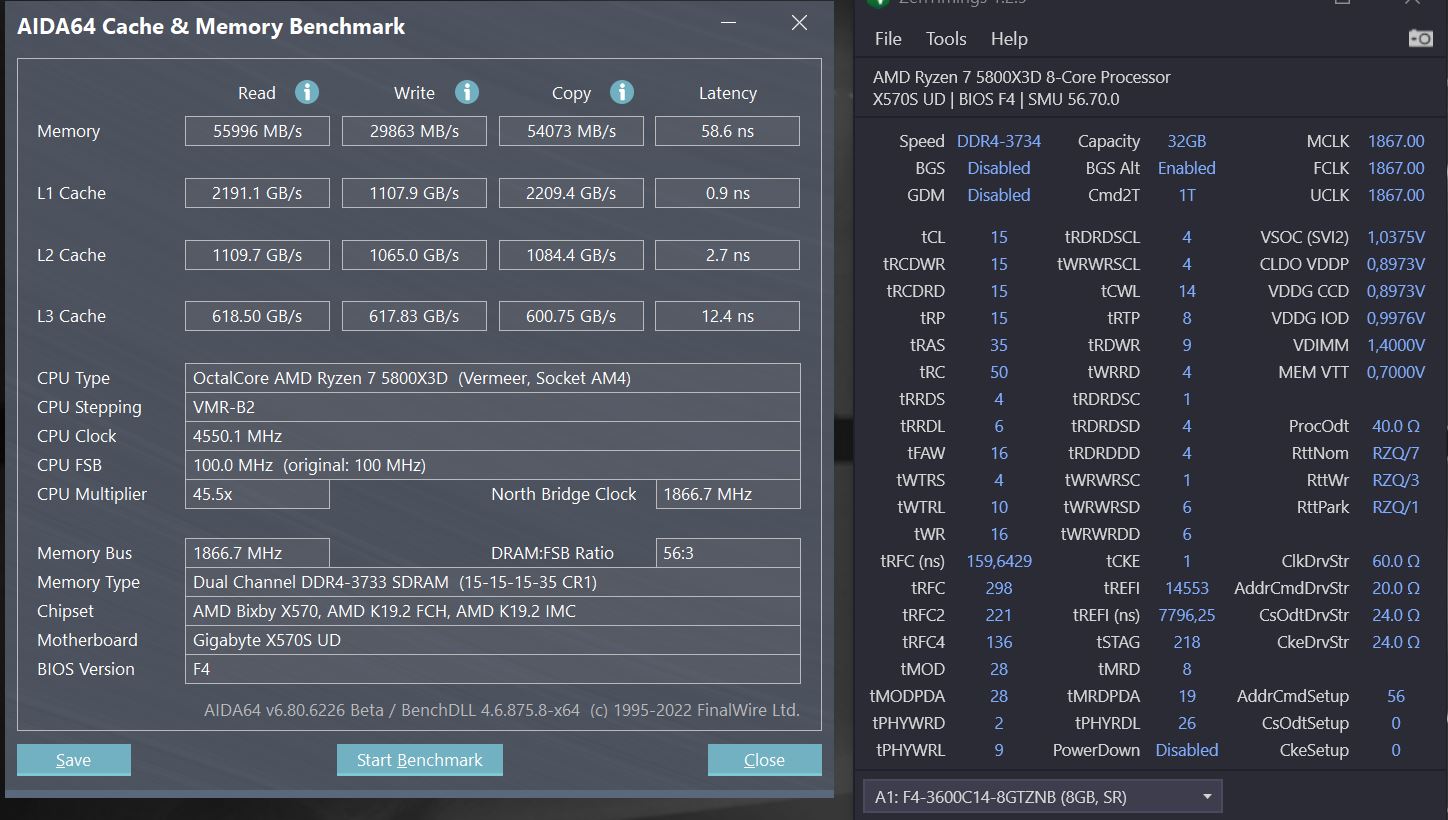Expand the A1 memory module dropdown
Viewport: 1448px width, 820px height.
(1042, 797)
